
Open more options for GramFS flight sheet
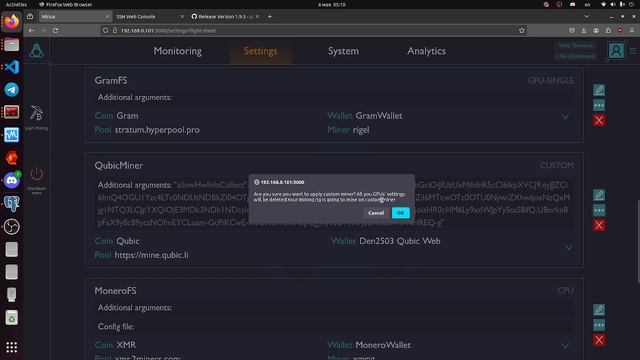[x=599, y=105]
